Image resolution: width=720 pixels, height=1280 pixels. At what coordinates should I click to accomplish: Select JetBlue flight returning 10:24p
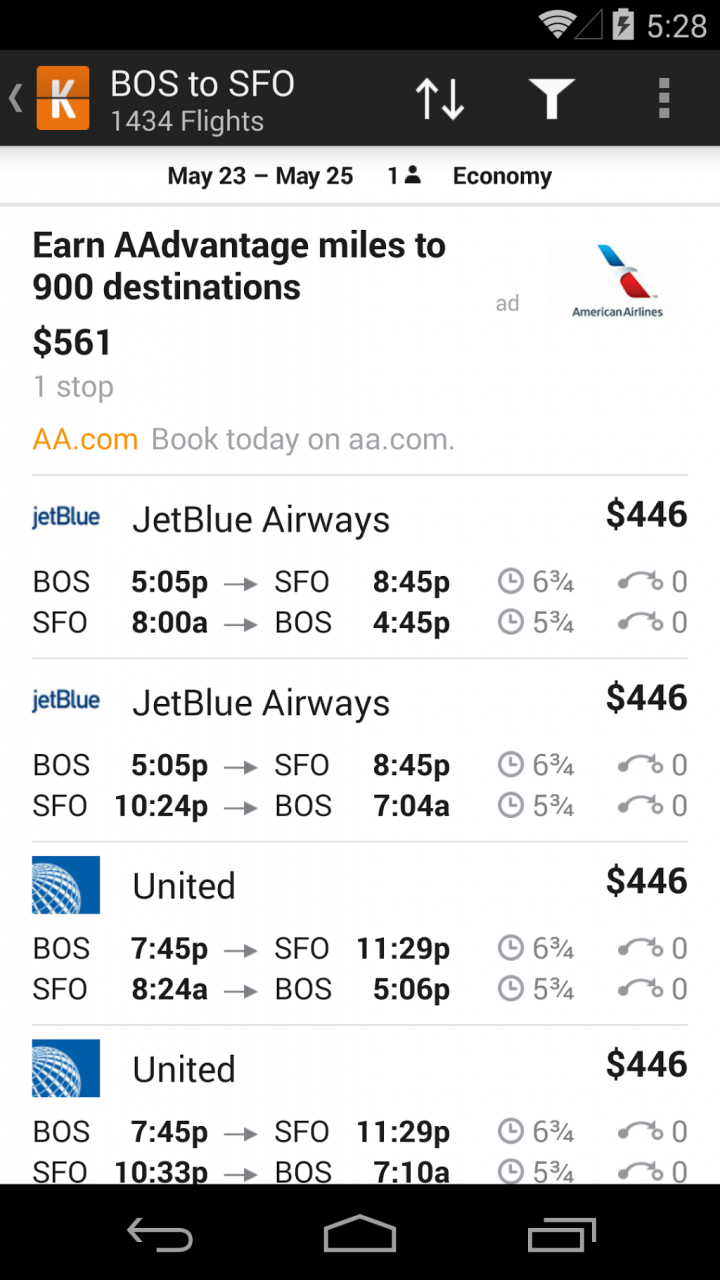[x=360, y=765]
